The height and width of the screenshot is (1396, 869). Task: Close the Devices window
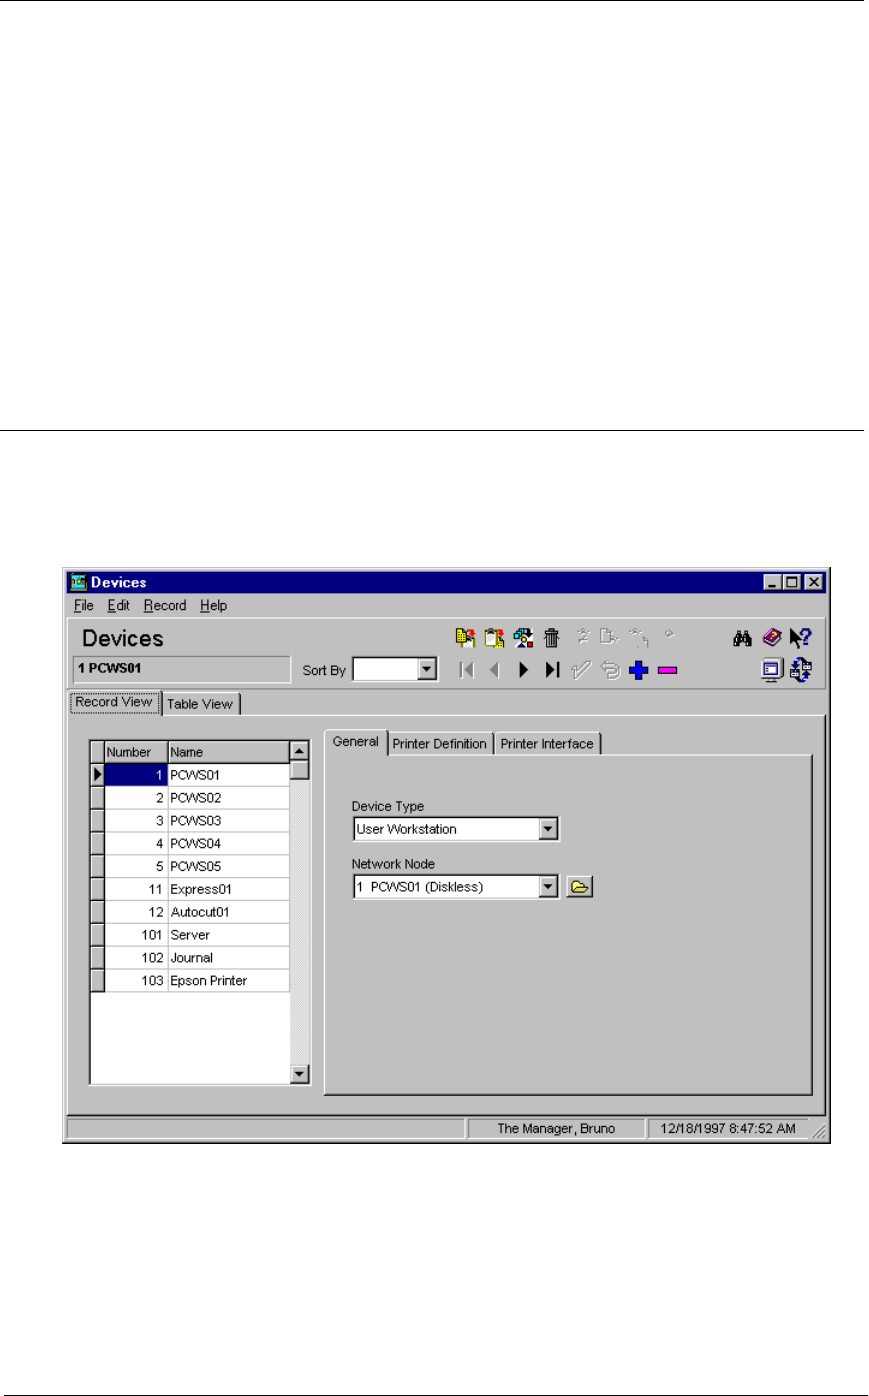pos(813,582)
